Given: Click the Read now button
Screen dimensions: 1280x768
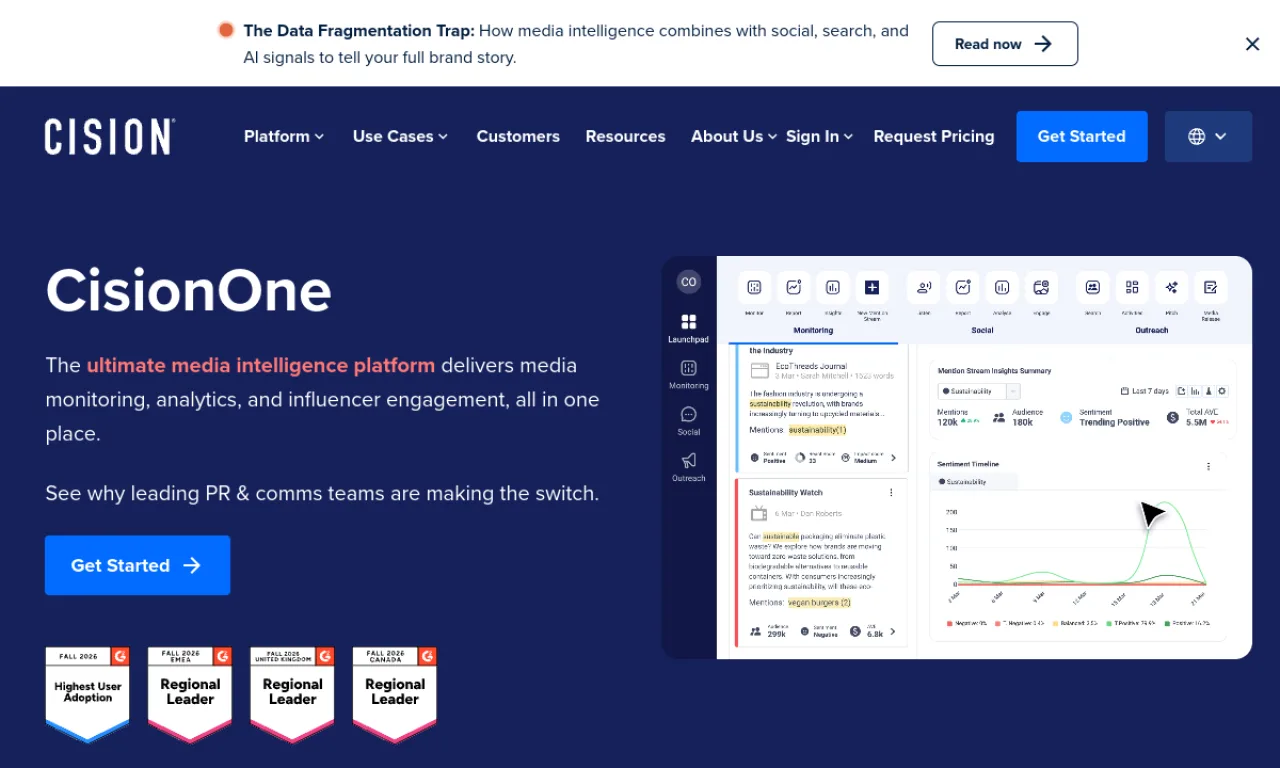Looking at the screenshot, I should click(x=1005, y=44).
